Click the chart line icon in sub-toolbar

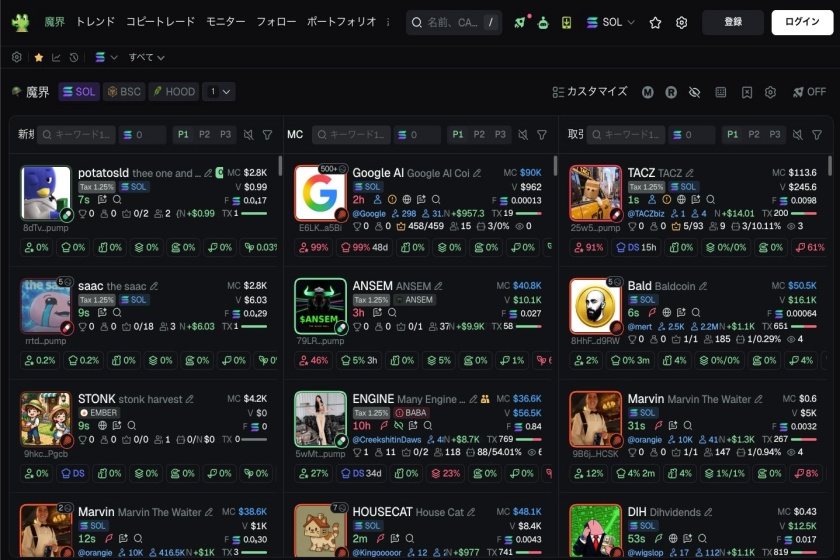pos(56,57)
